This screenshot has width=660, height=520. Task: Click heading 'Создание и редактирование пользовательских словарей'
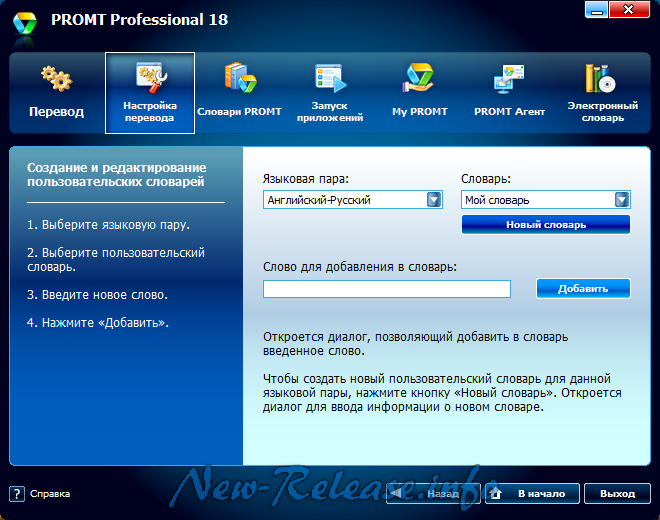pyautogui.click(x=117, y=174)
